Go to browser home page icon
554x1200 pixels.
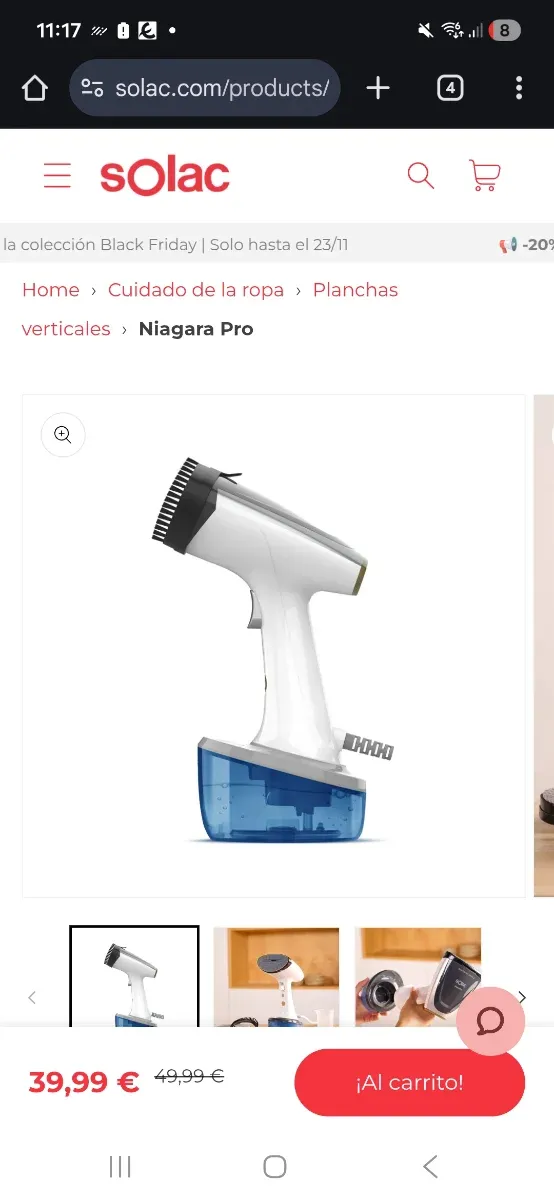tap(35, 88)
